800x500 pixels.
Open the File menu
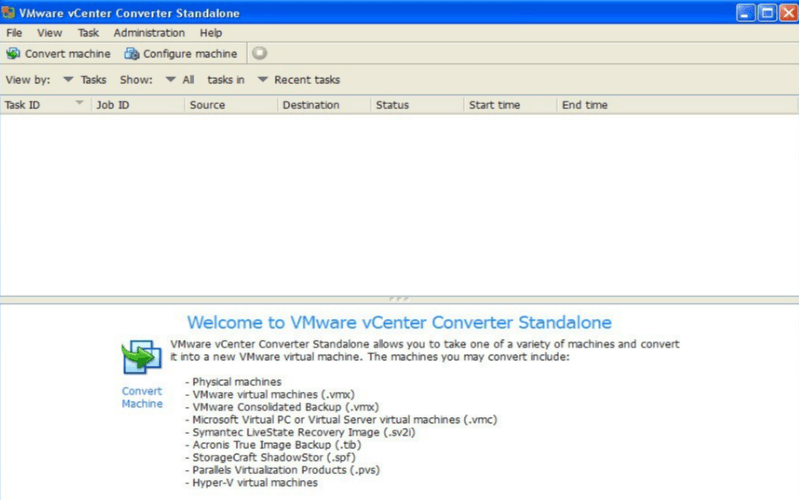14,33
